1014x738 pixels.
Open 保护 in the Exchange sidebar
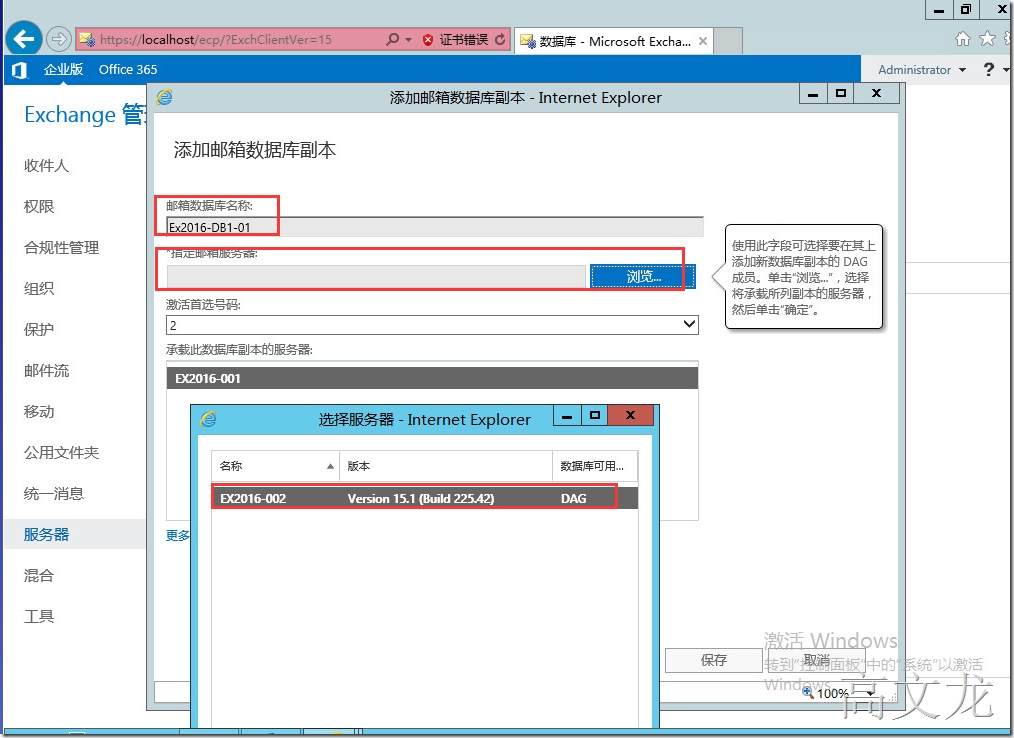[39, 329]
